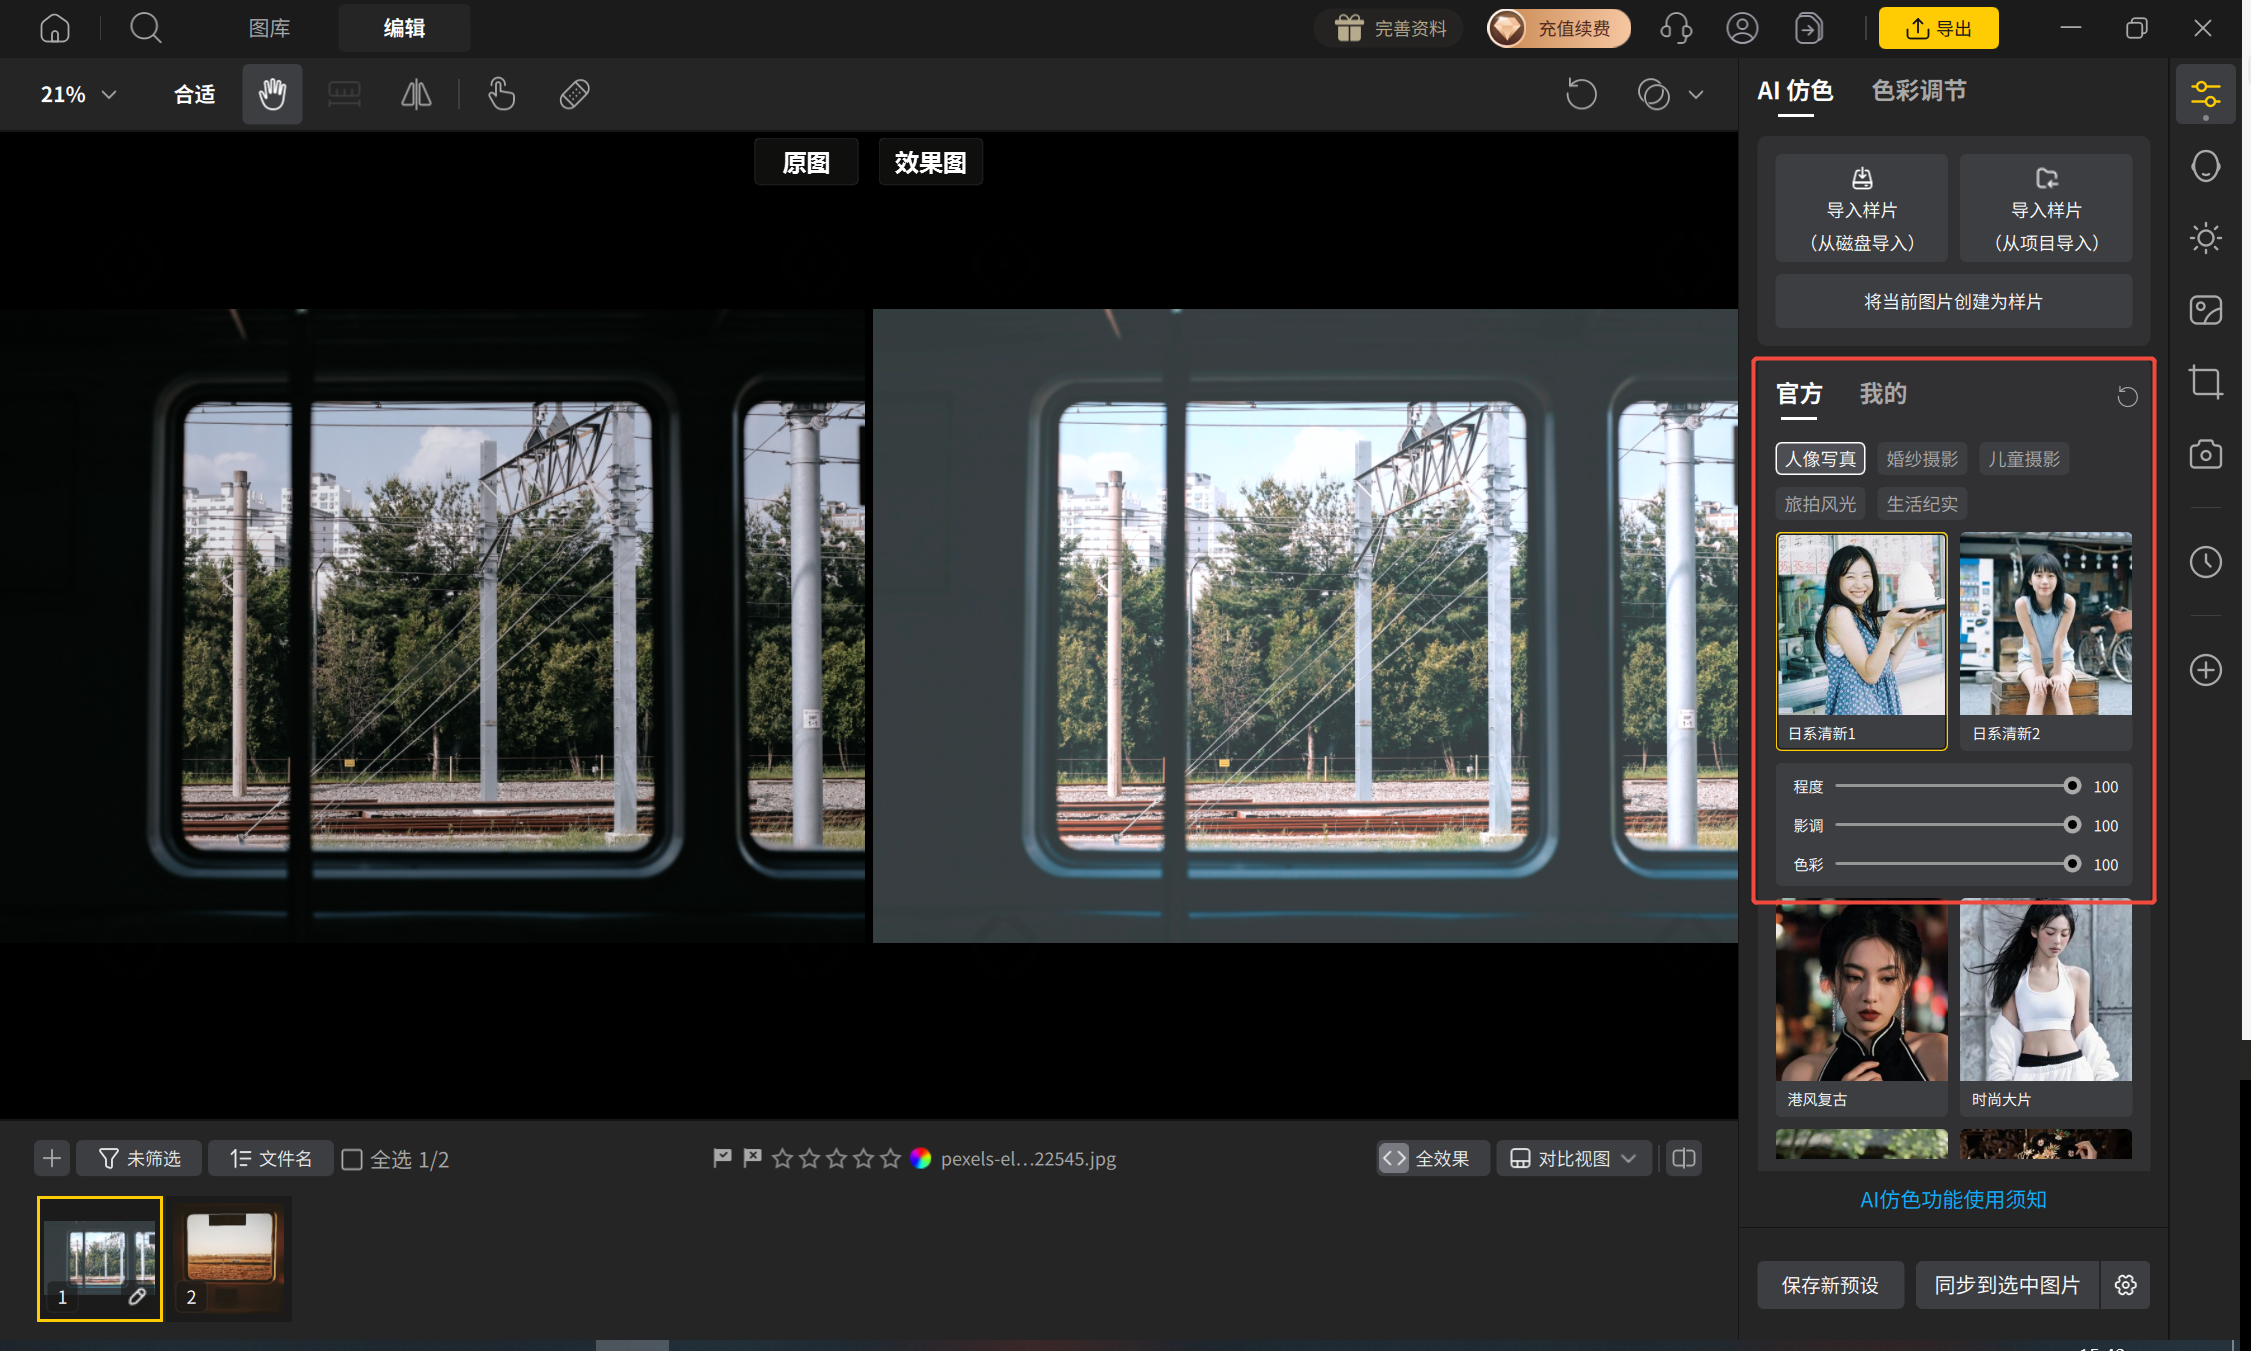2251x1351 pixels.
Task: Expand the mask overlay dropdown arrow
Action: 1696,95
